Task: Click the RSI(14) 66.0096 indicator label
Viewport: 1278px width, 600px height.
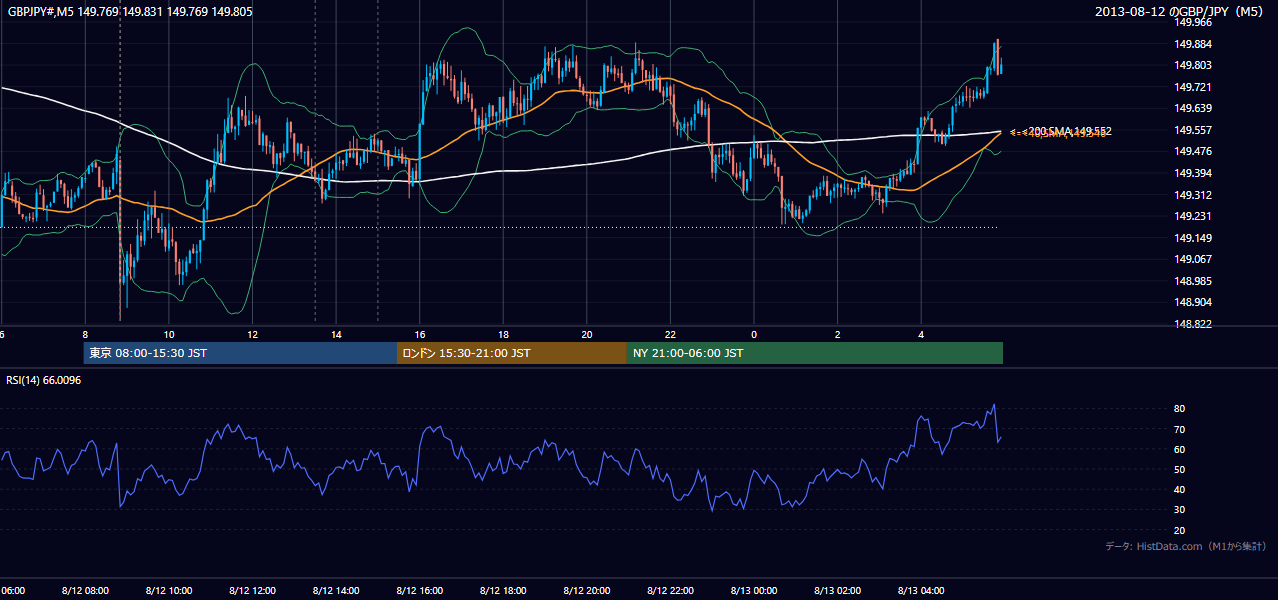Action: 44,380
